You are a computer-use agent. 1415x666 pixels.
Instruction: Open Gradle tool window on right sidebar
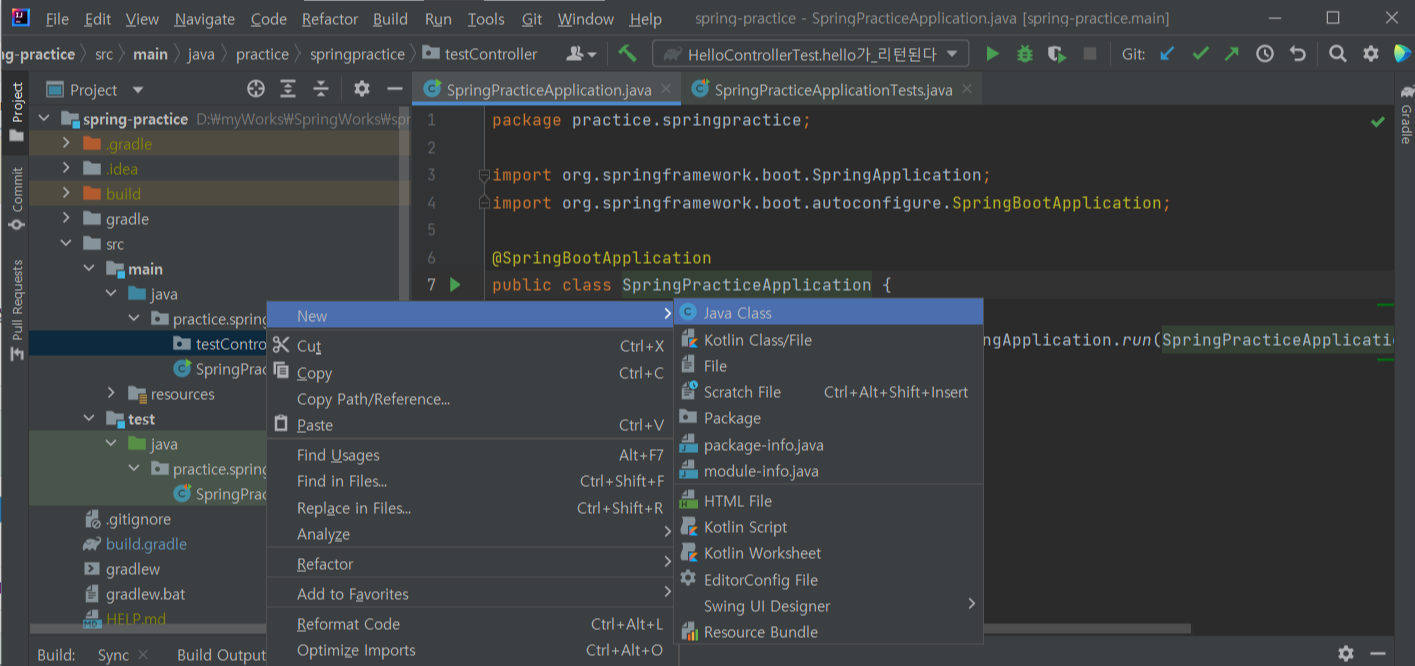pyautogui.click(x=1405, y=115)
